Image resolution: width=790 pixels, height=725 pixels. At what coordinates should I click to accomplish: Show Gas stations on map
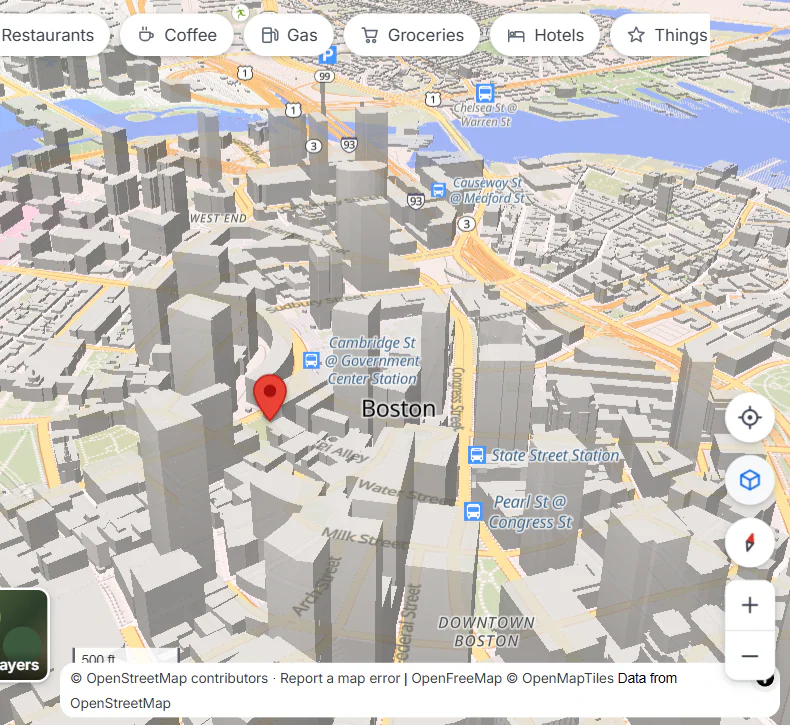tap(289, 35)
